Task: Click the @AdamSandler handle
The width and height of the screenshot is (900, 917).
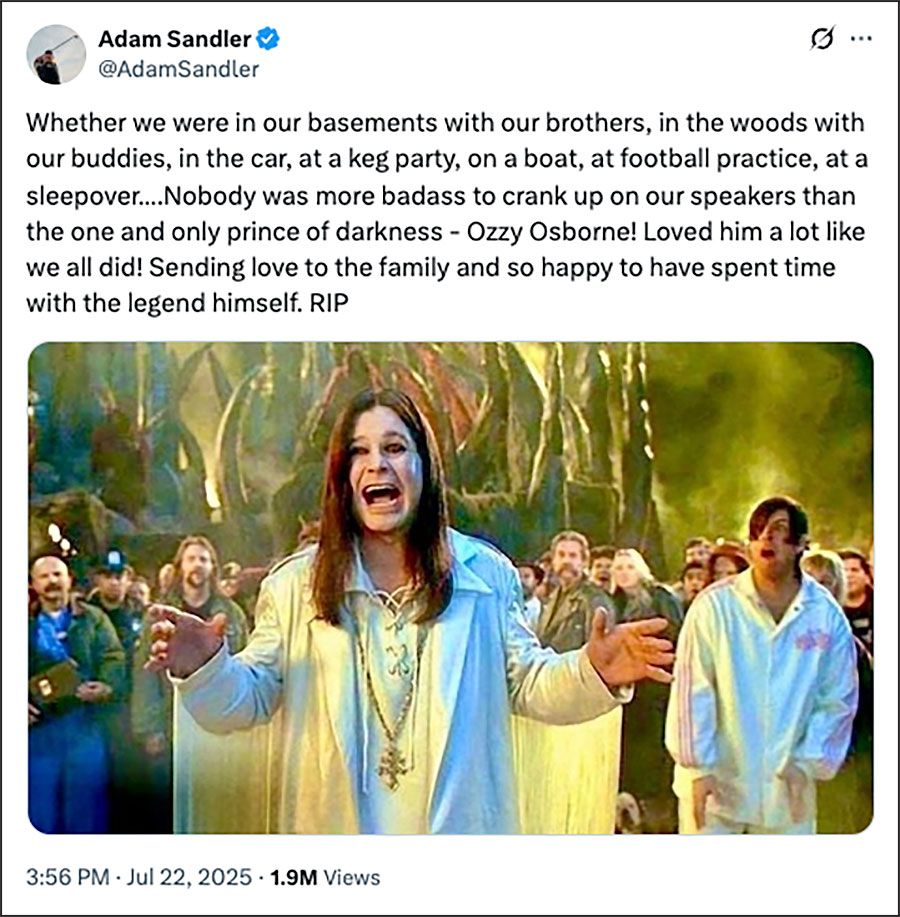Action: (x=178, y=69)
